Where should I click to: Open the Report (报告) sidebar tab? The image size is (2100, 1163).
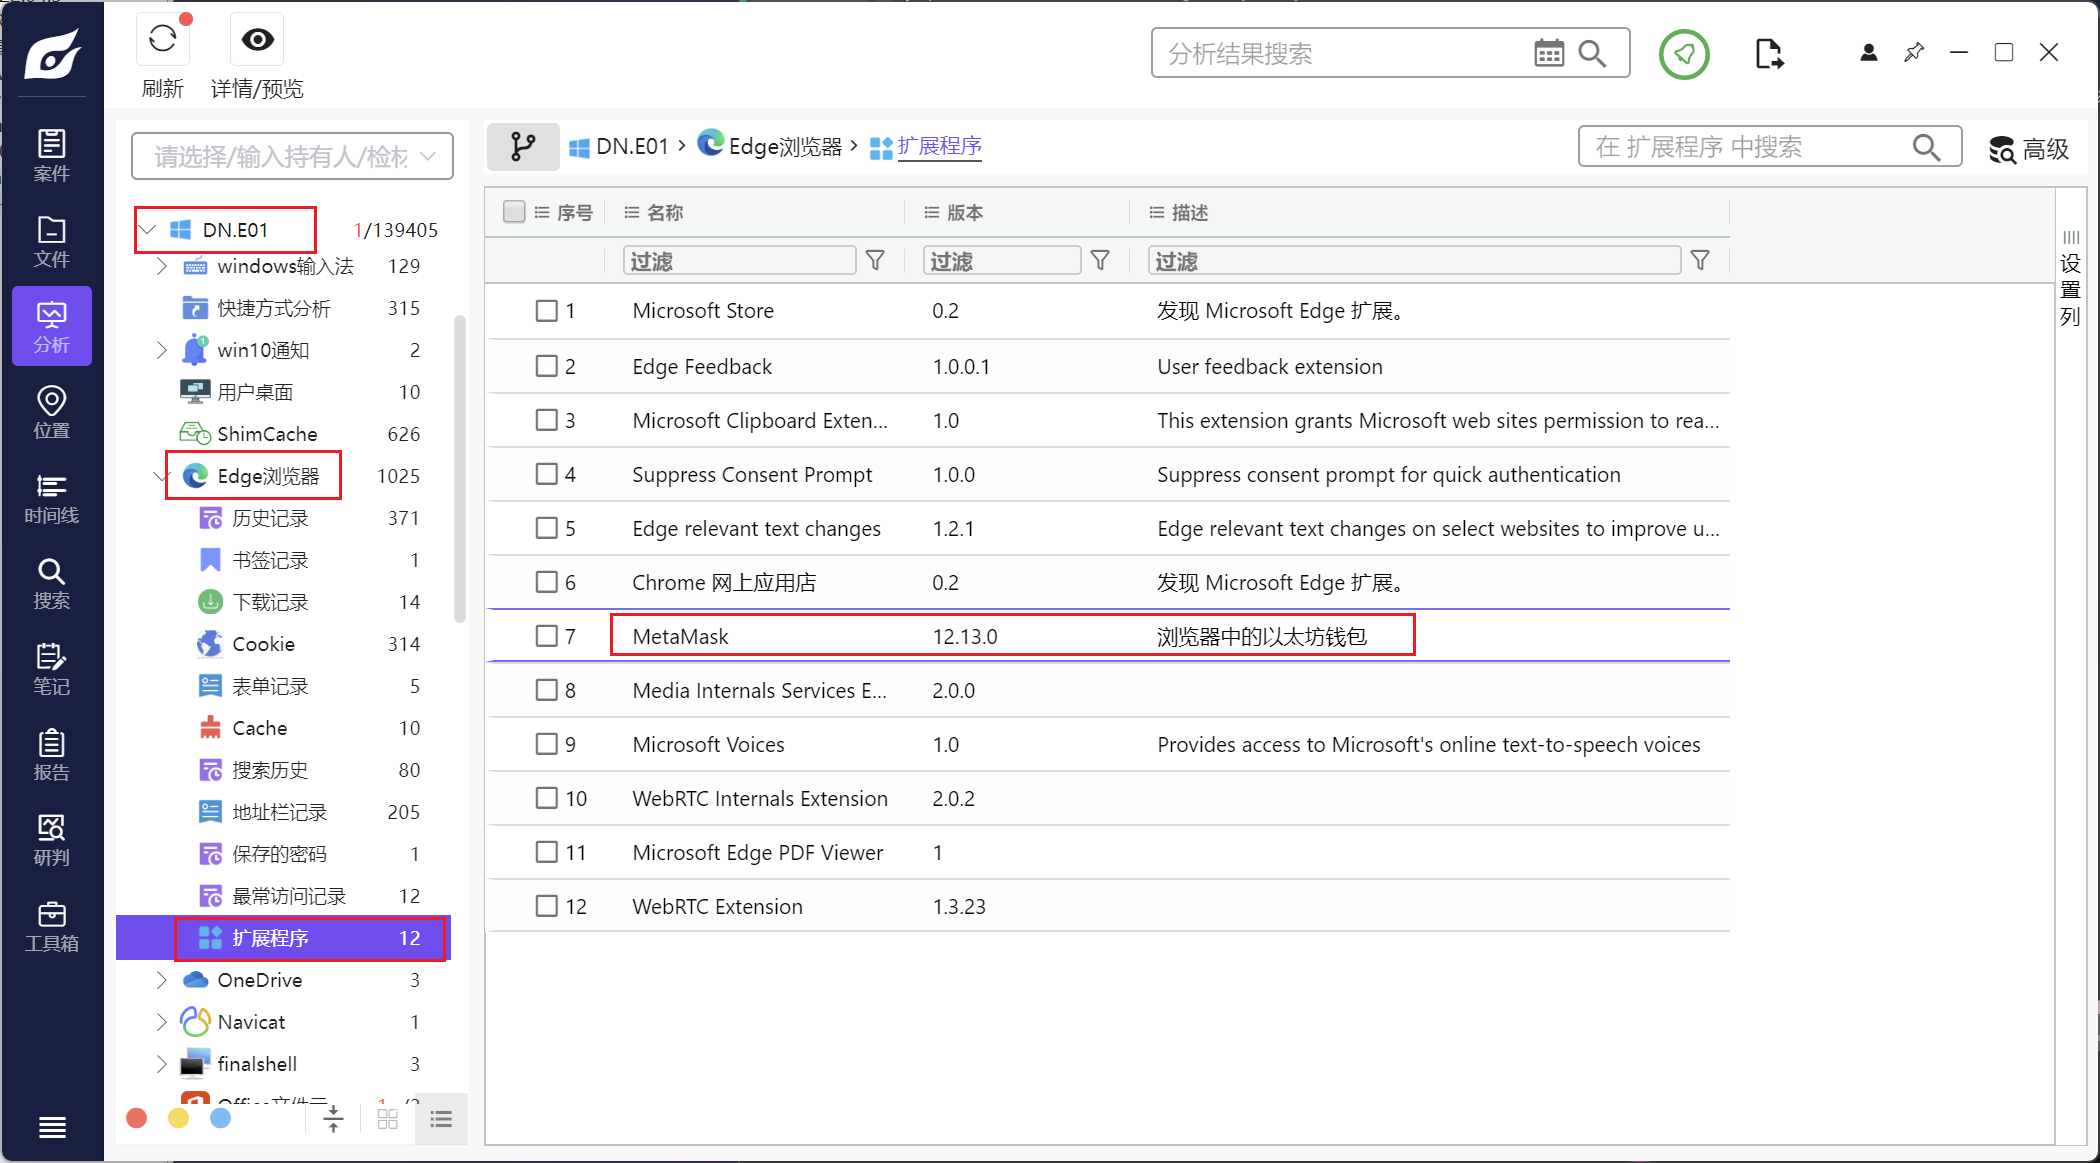click(51, 755)
